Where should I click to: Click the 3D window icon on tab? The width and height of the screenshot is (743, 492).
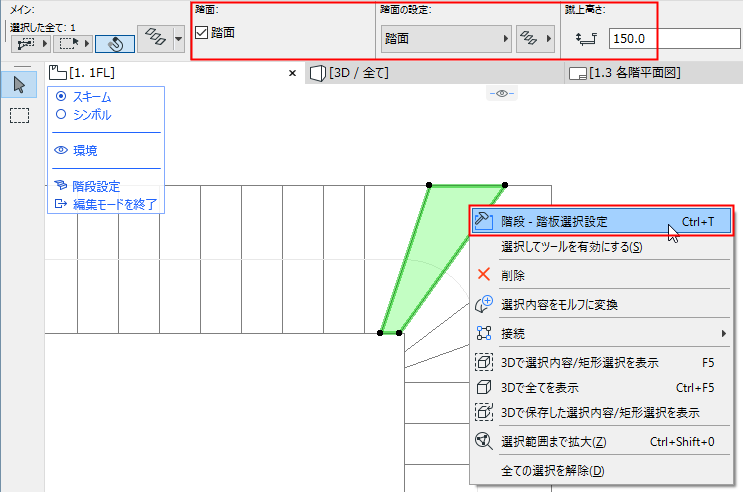pyautogui.click(x=317, y=73)
